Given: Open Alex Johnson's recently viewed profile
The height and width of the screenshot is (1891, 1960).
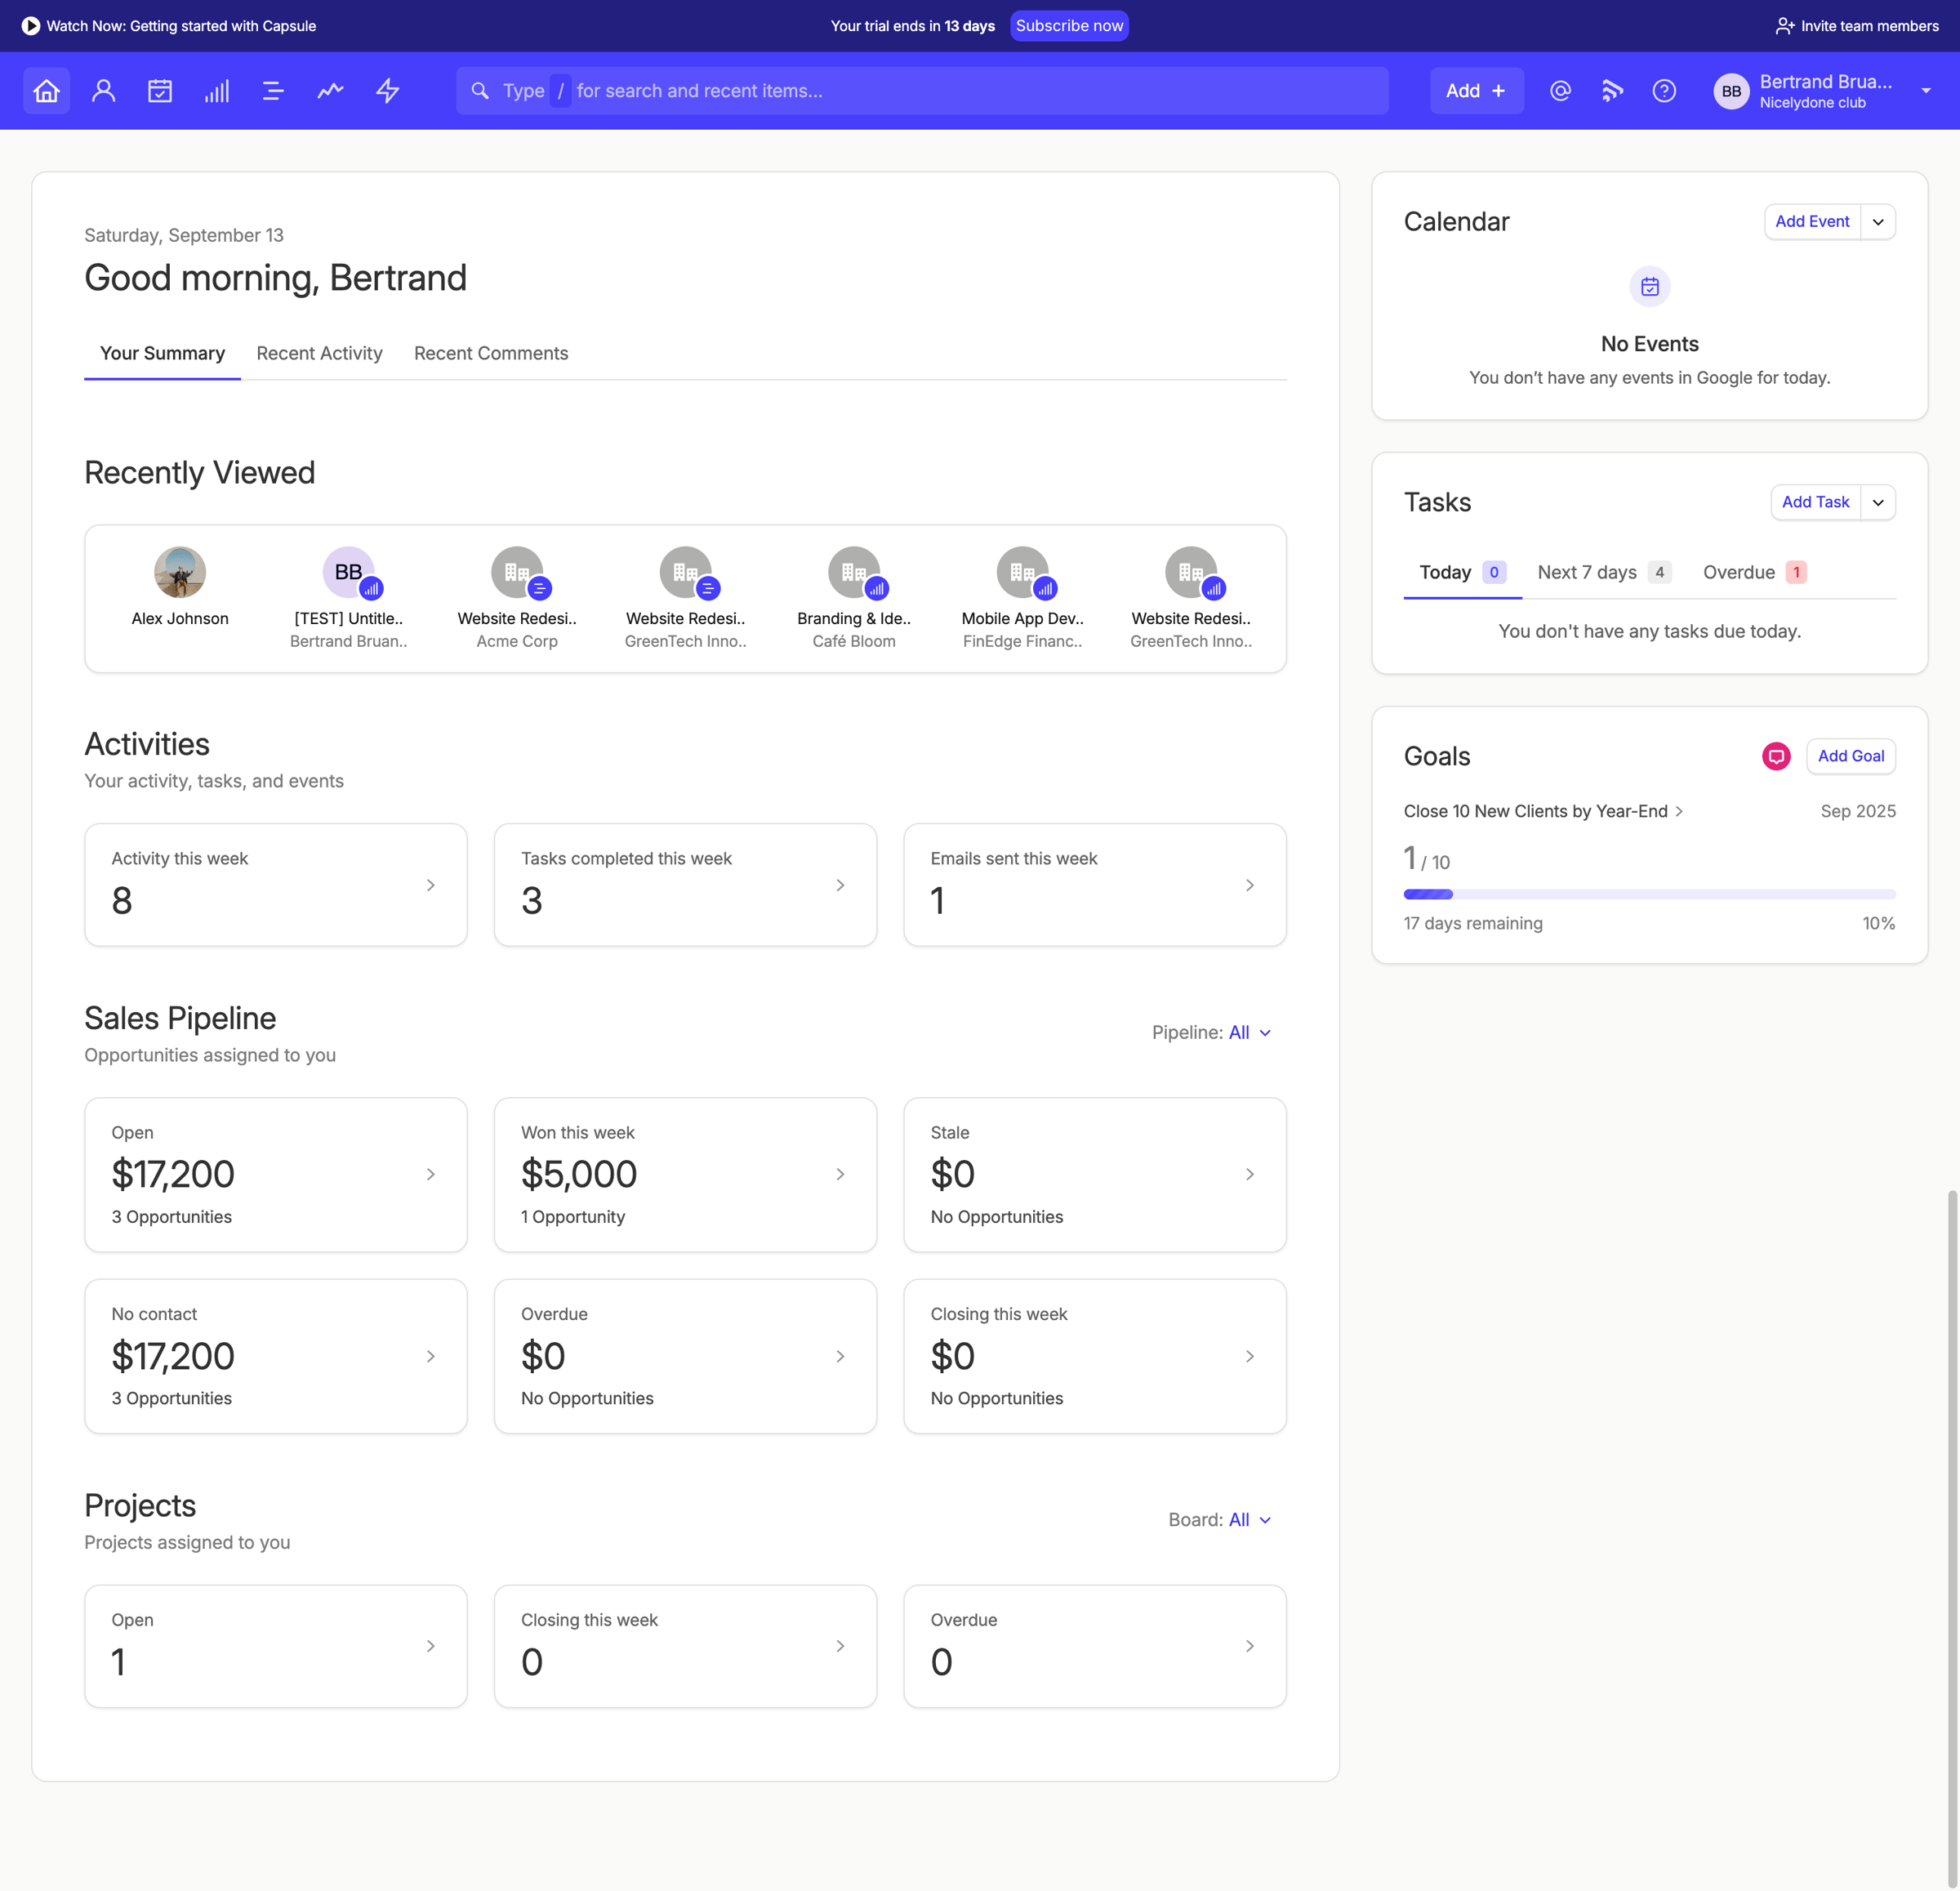Looking at the screenshot, I should coord(180,588).
